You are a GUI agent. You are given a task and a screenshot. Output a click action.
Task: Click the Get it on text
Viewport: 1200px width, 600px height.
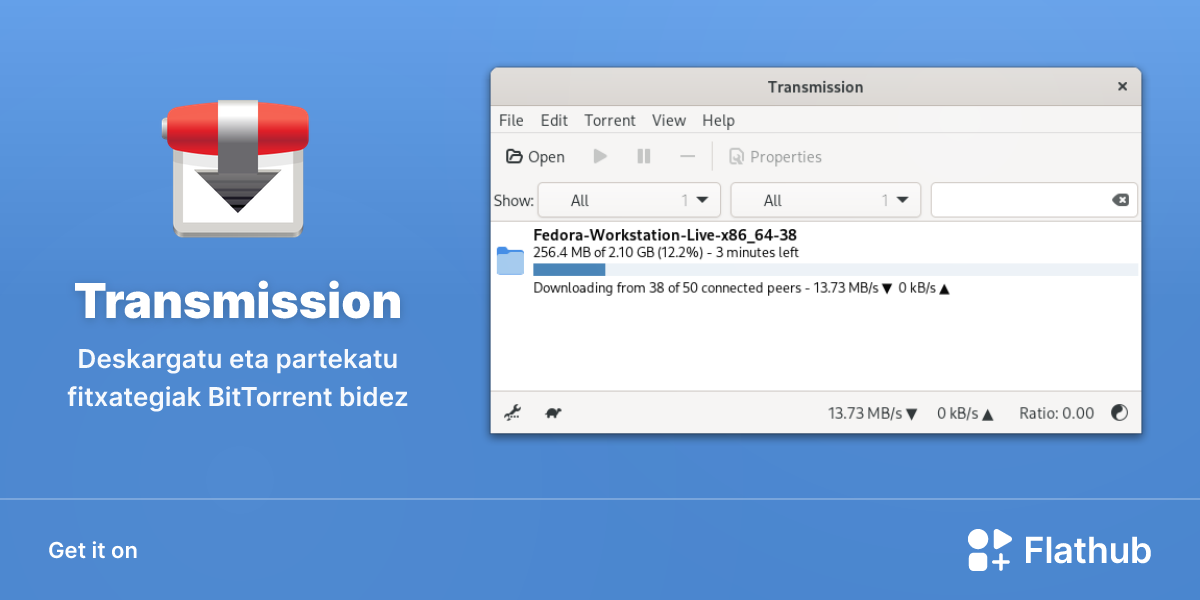click(93, 550)
